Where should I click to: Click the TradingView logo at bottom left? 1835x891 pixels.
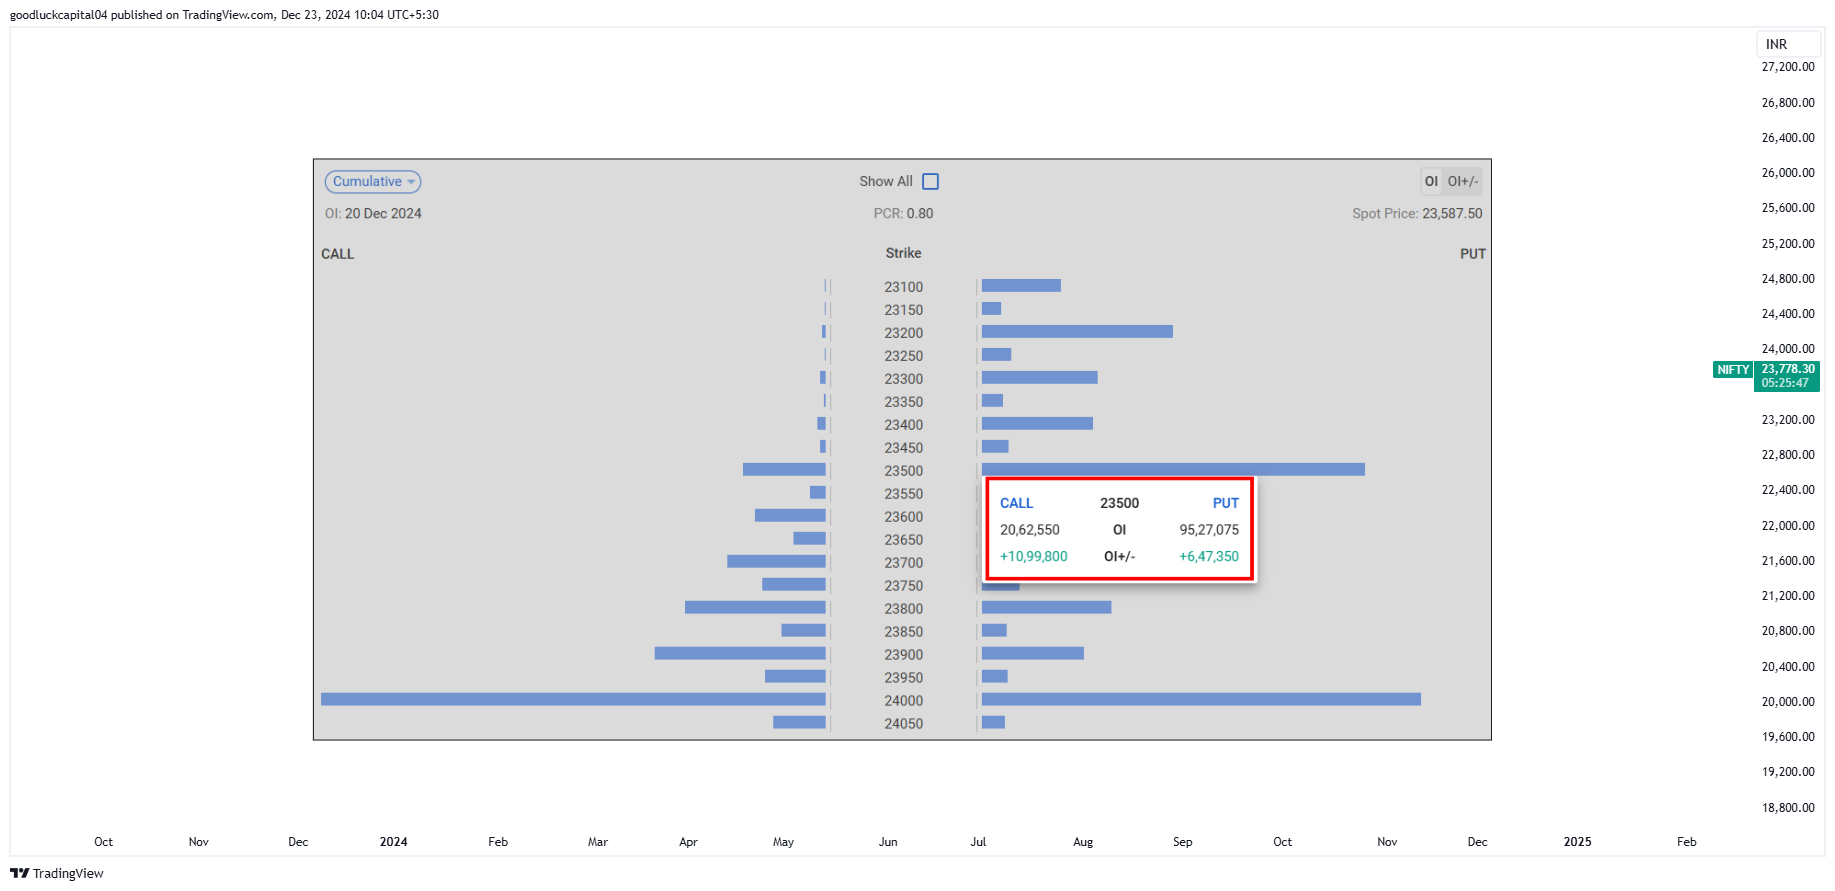(57, 873)
